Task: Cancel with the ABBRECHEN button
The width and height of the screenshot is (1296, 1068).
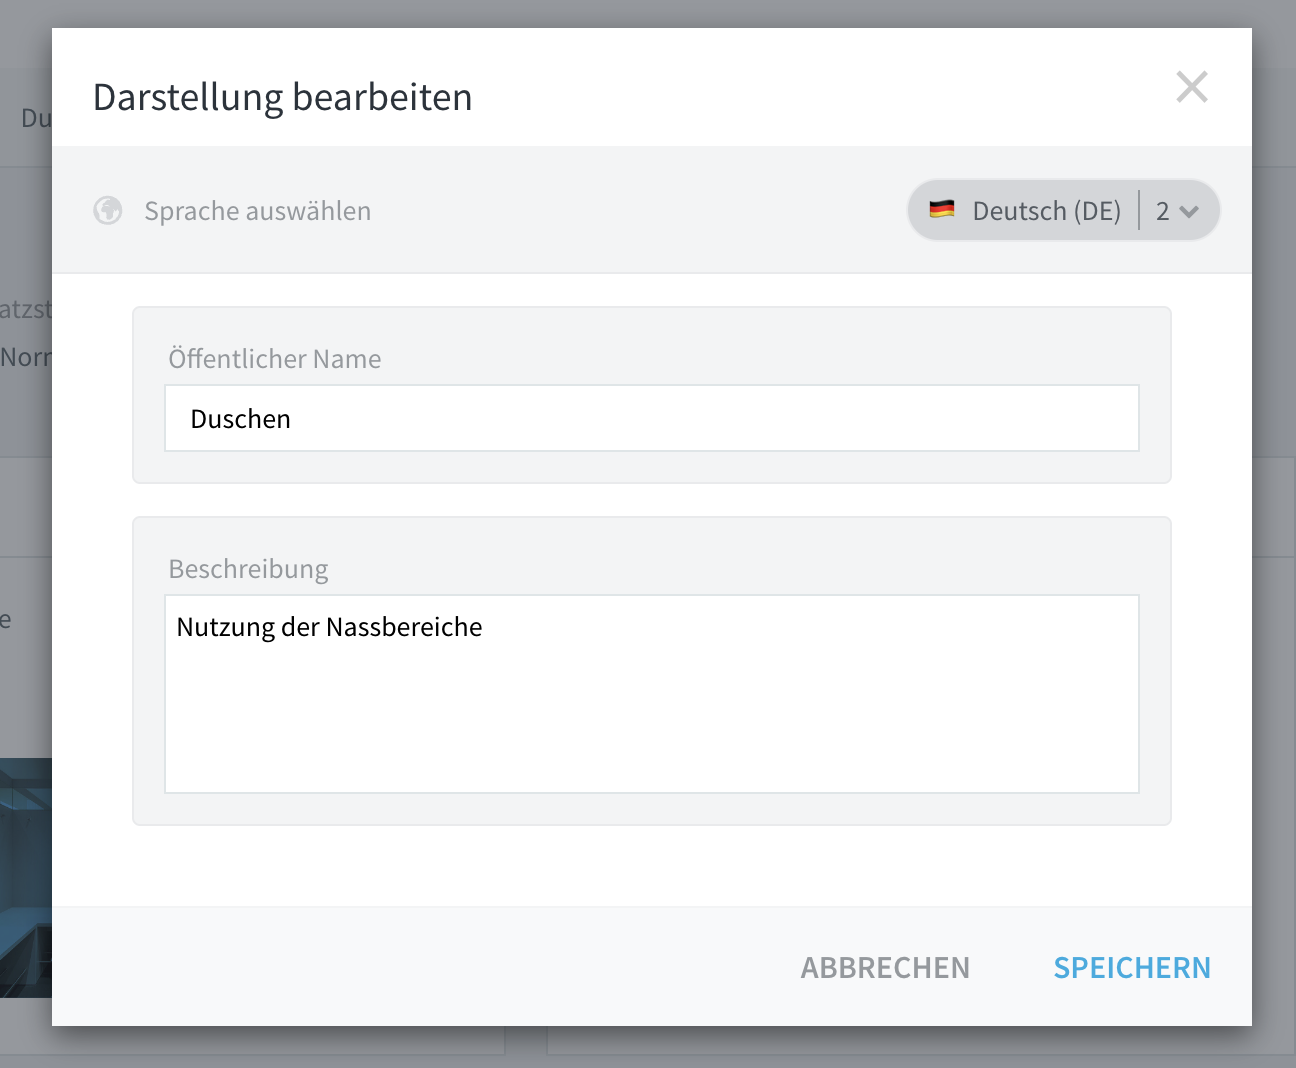Action: point(885,967)
